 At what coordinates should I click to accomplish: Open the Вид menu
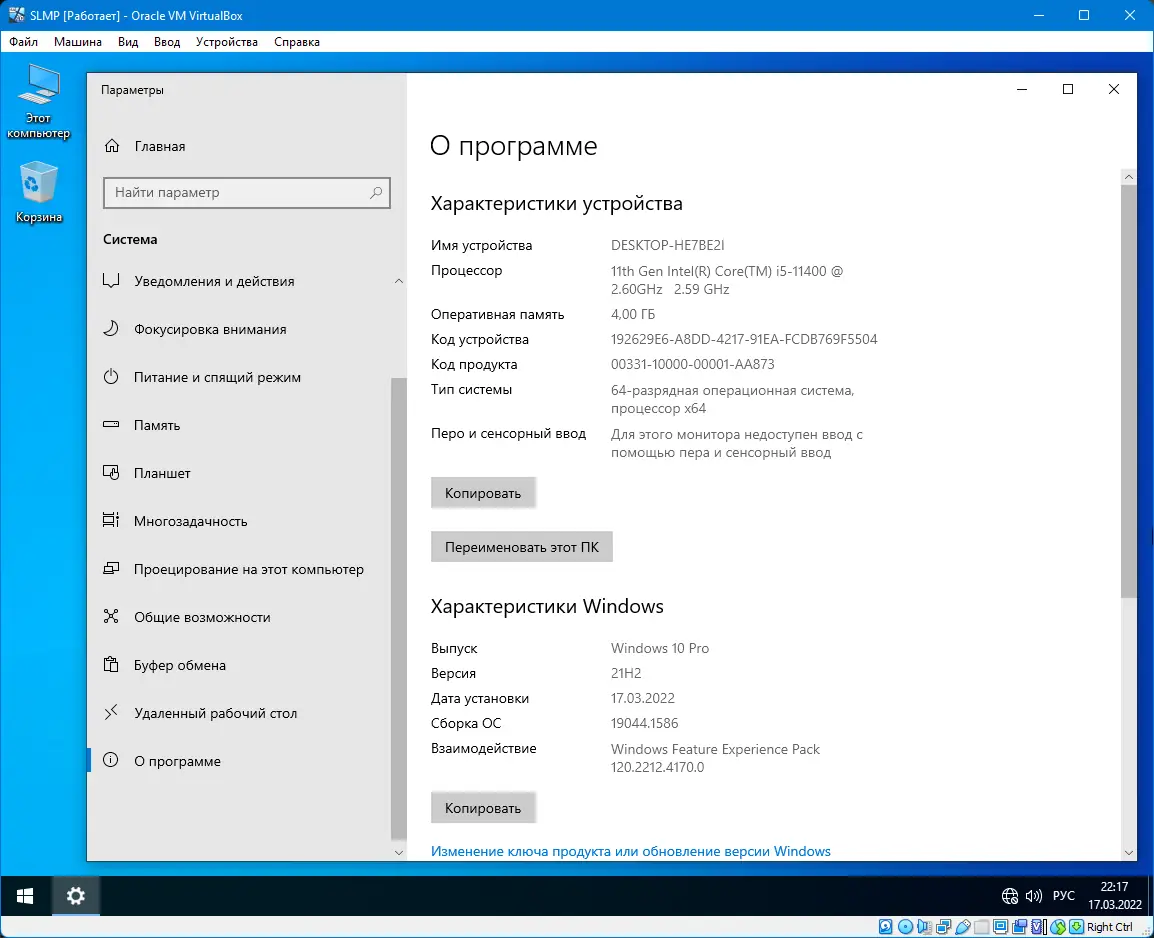pyautogui.click(x=128, y=42)
